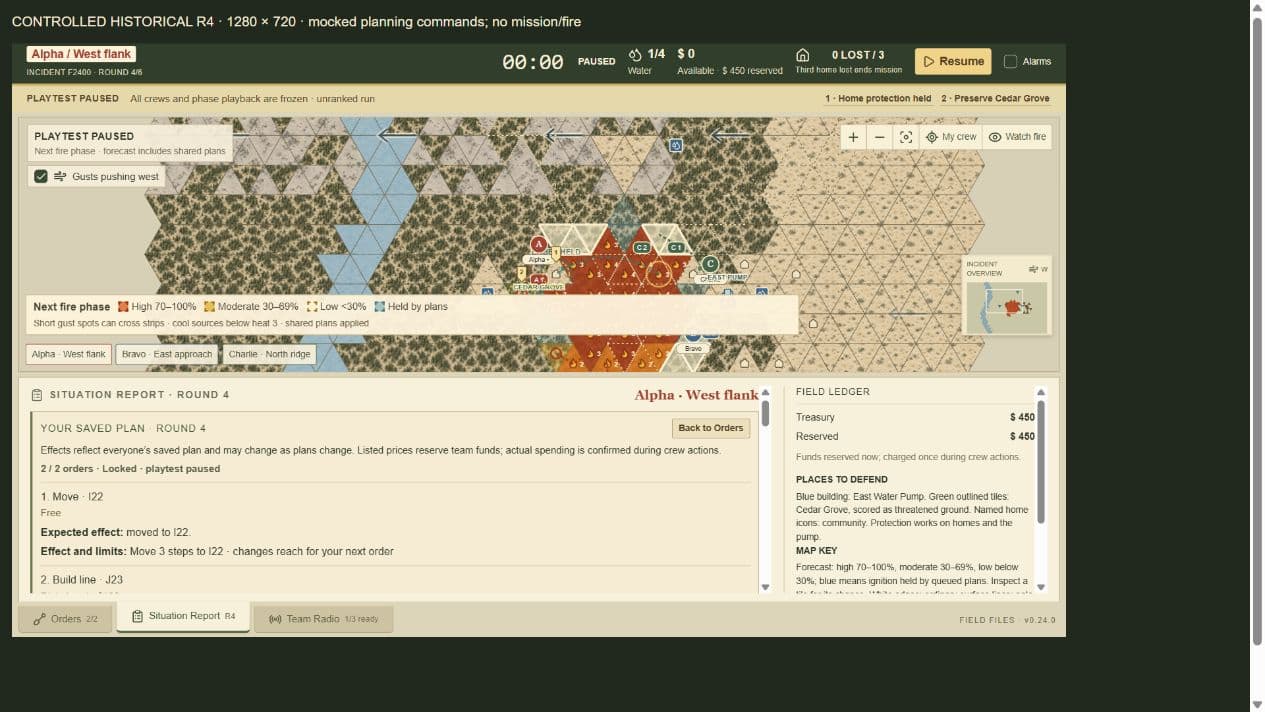Screen dimensions: 1265x712
Task: Open the Orders tab
Action: [66, 619]
